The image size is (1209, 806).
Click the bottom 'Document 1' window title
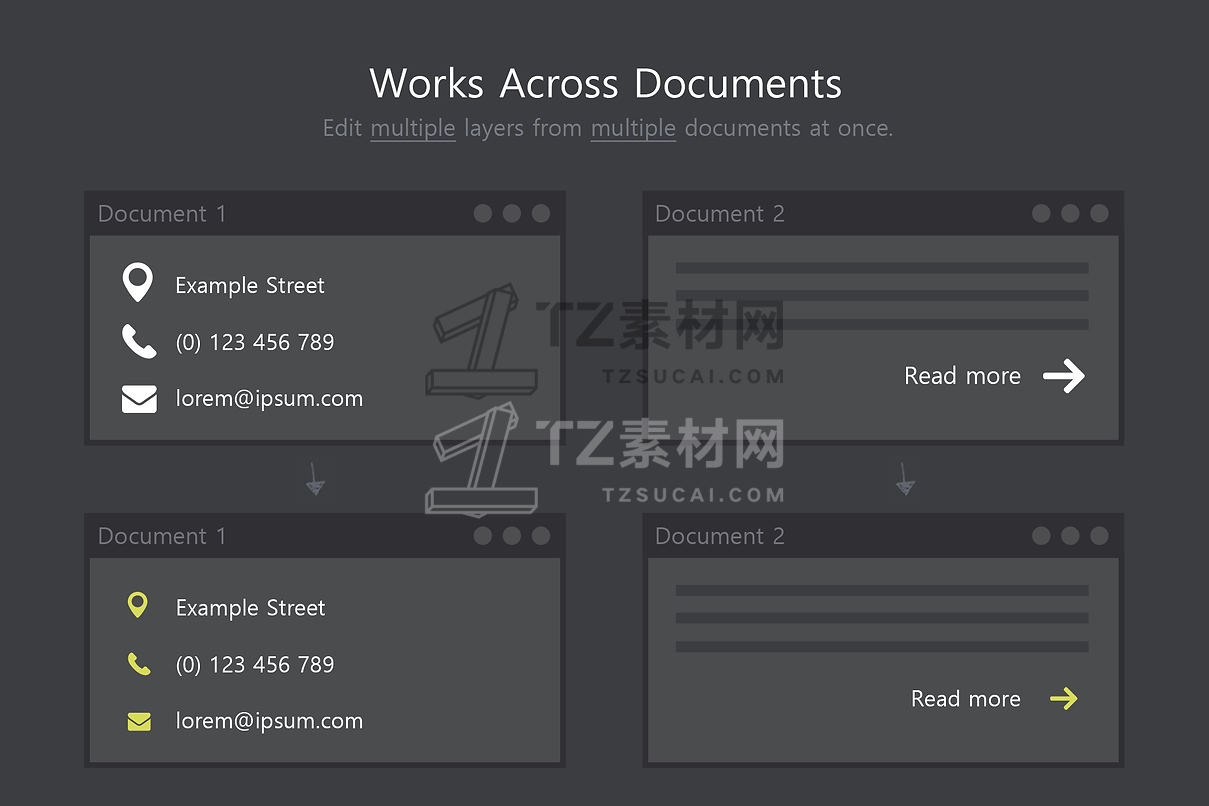[162, 536]
